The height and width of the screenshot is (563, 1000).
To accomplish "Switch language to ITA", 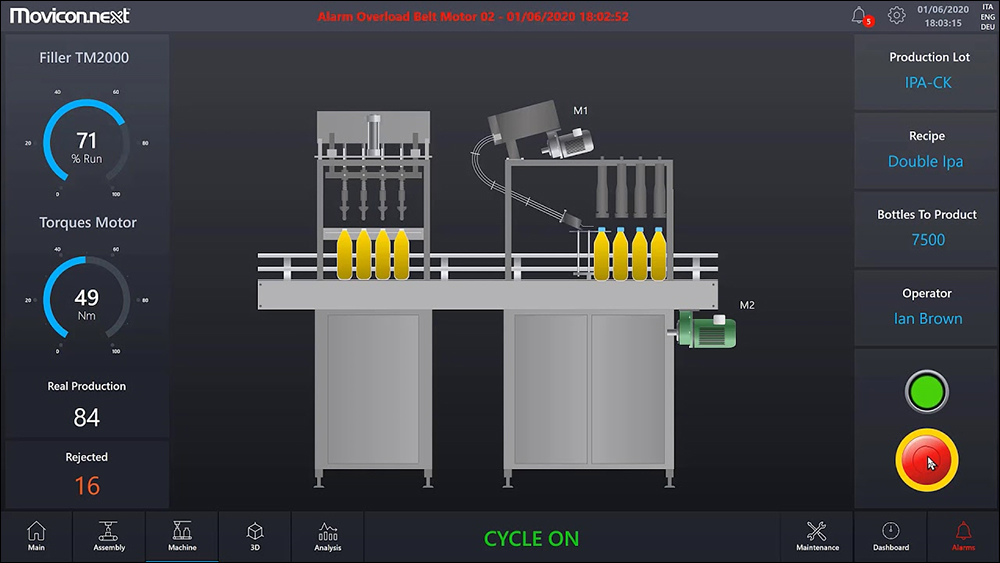I will (x=987, y=7).
